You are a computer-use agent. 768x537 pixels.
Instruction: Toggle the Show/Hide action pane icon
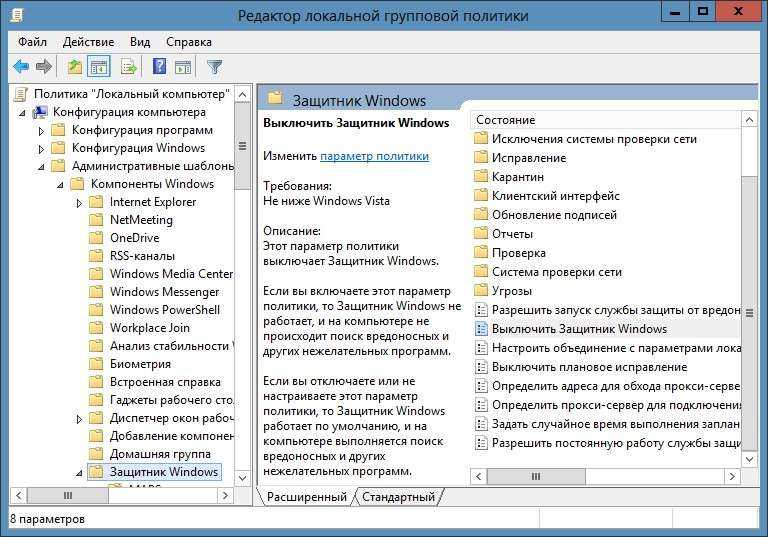pos(183,67)
